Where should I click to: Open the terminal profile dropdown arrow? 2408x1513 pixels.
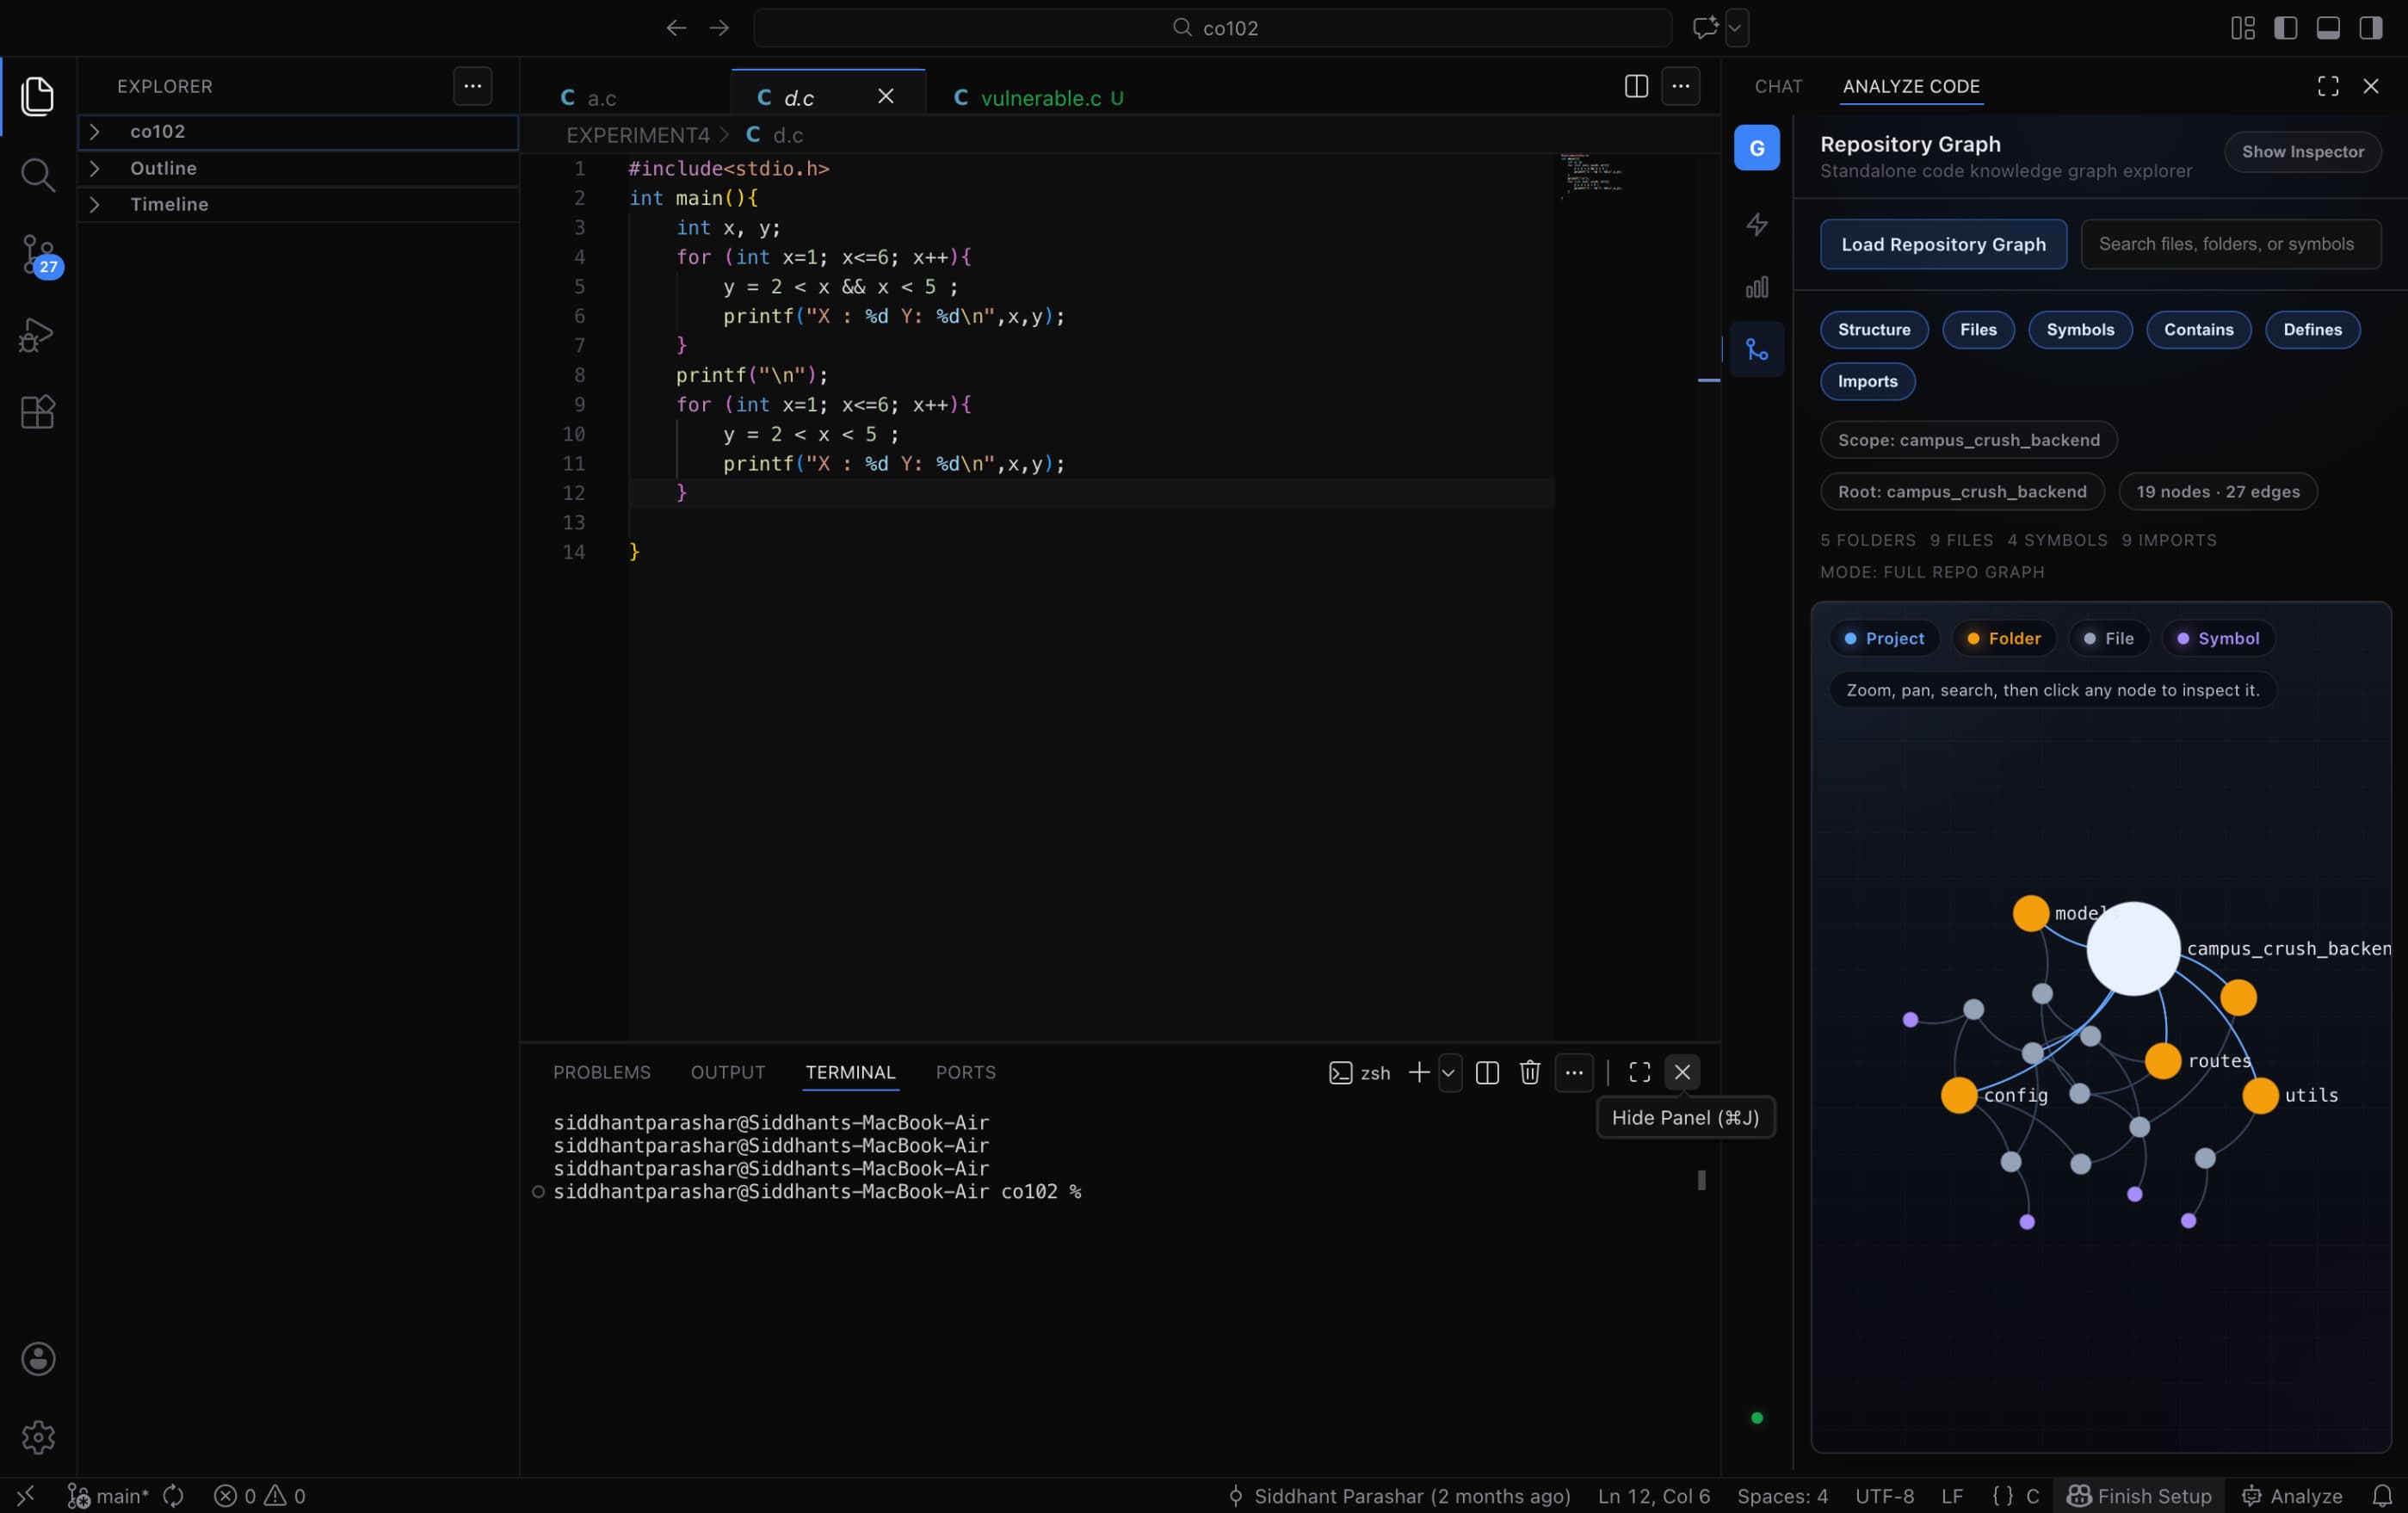(1449, 1073)
